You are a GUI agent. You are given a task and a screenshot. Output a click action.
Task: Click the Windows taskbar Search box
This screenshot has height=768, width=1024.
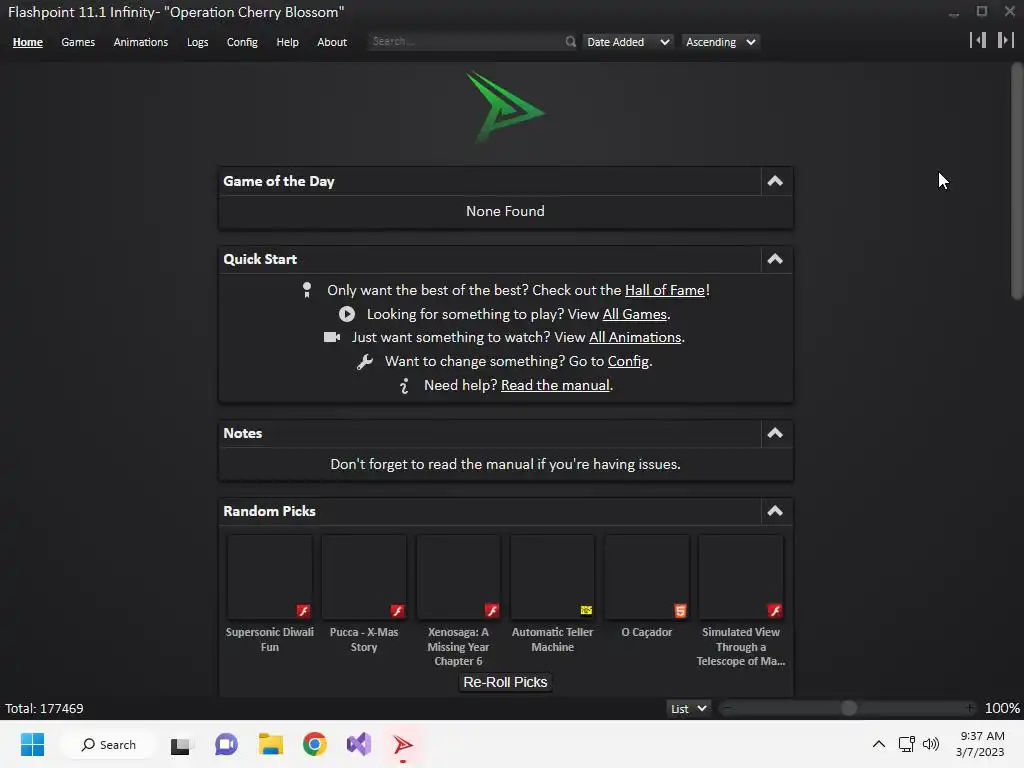[108, 744]
